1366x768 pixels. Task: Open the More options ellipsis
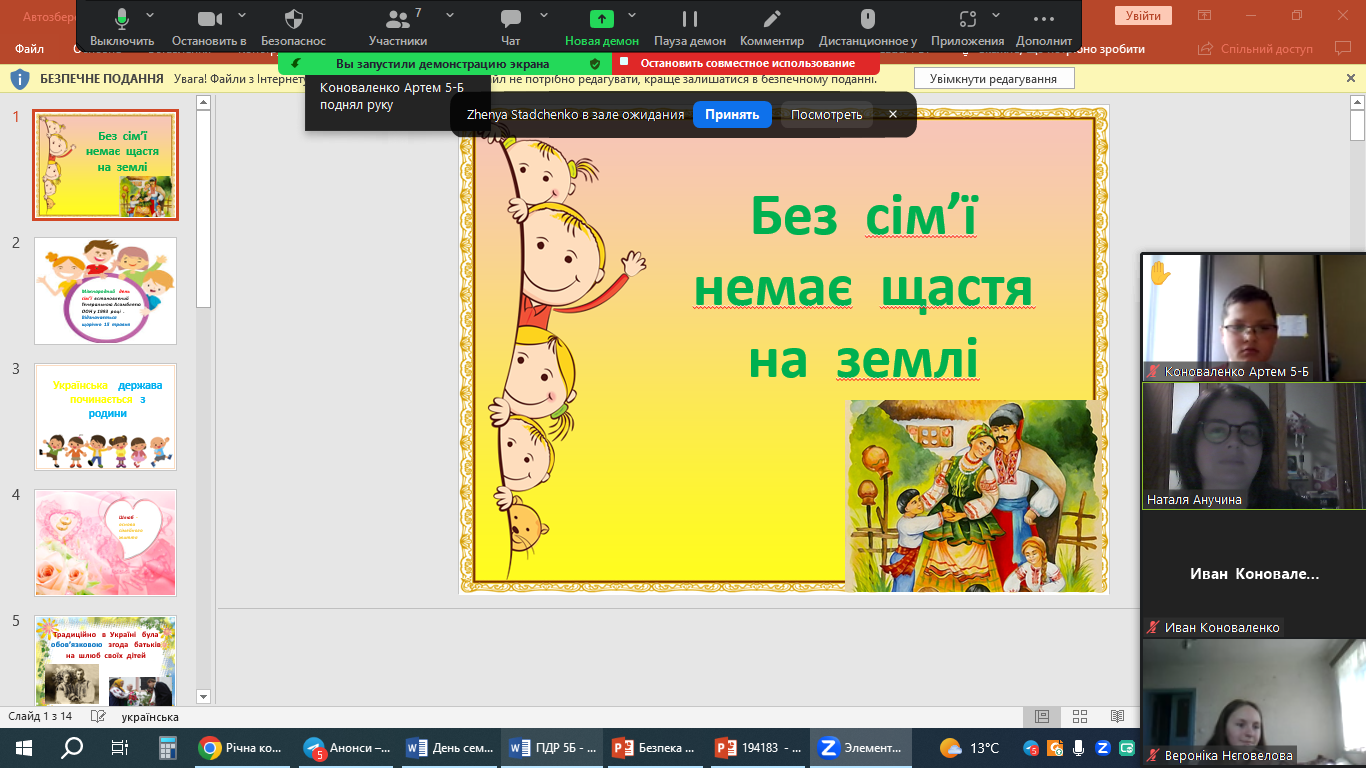click(x=1044, y=27)
